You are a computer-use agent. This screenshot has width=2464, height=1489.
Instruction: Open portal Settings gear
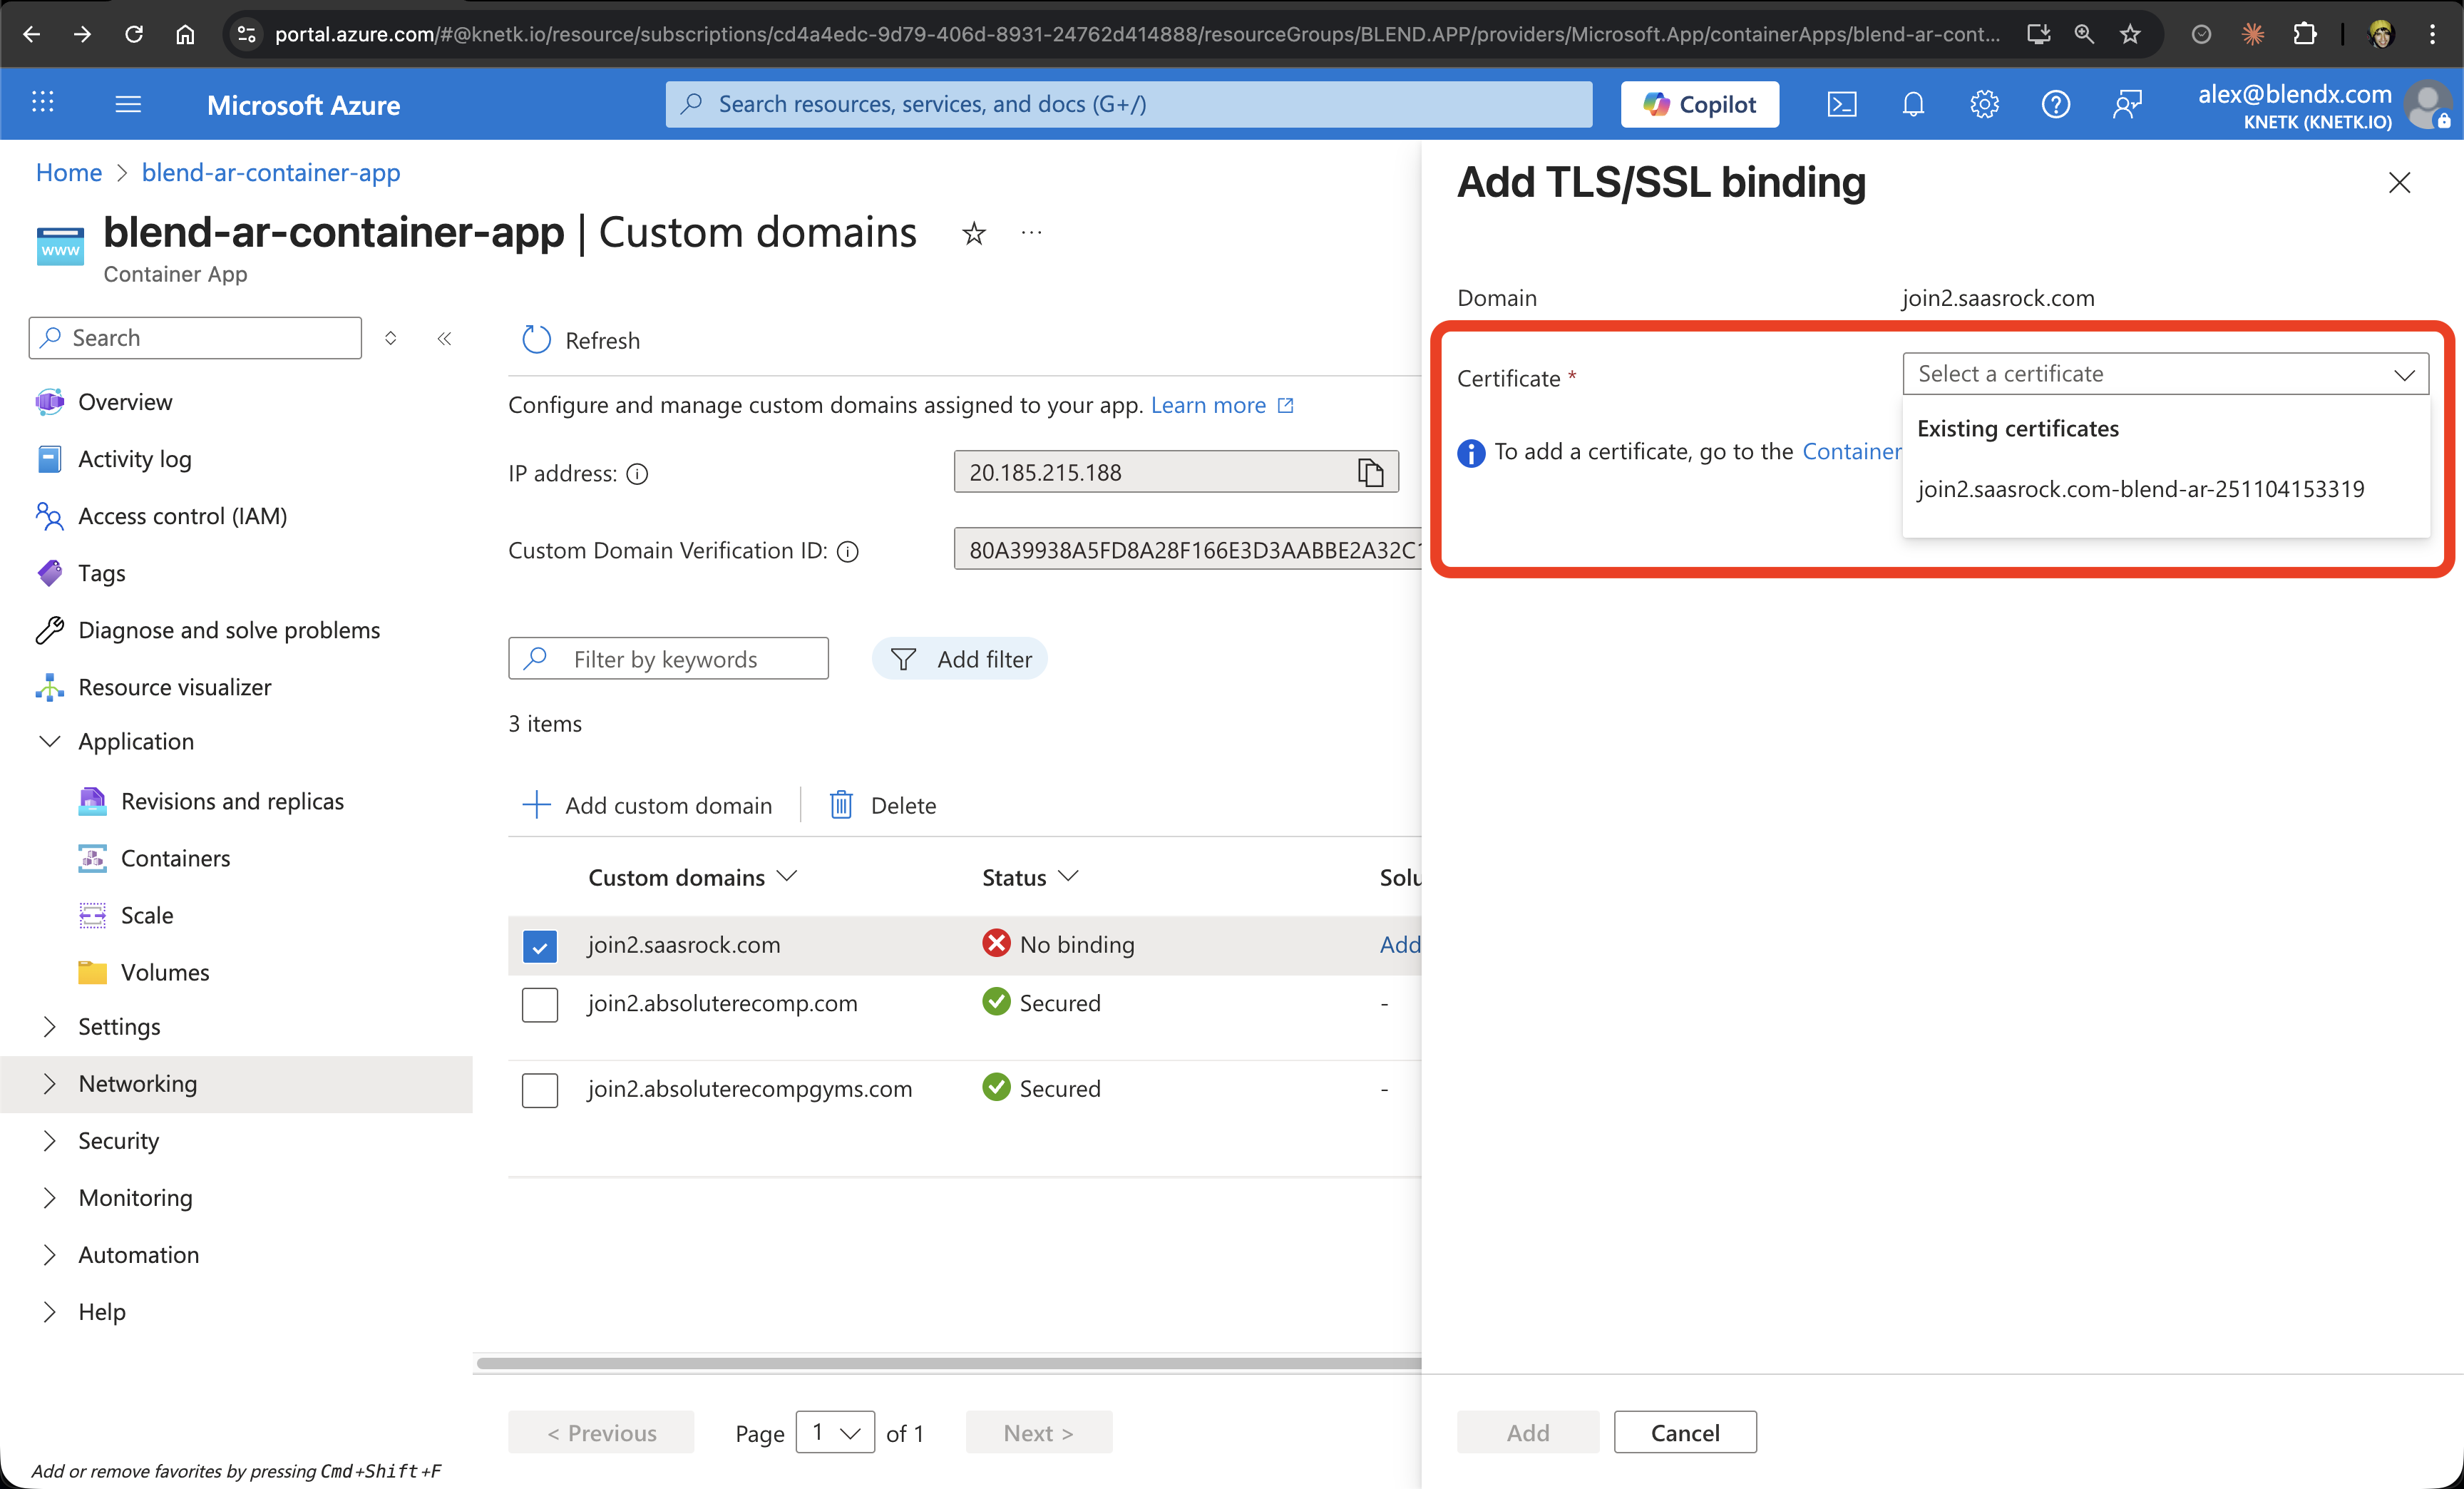[1984, 103]
